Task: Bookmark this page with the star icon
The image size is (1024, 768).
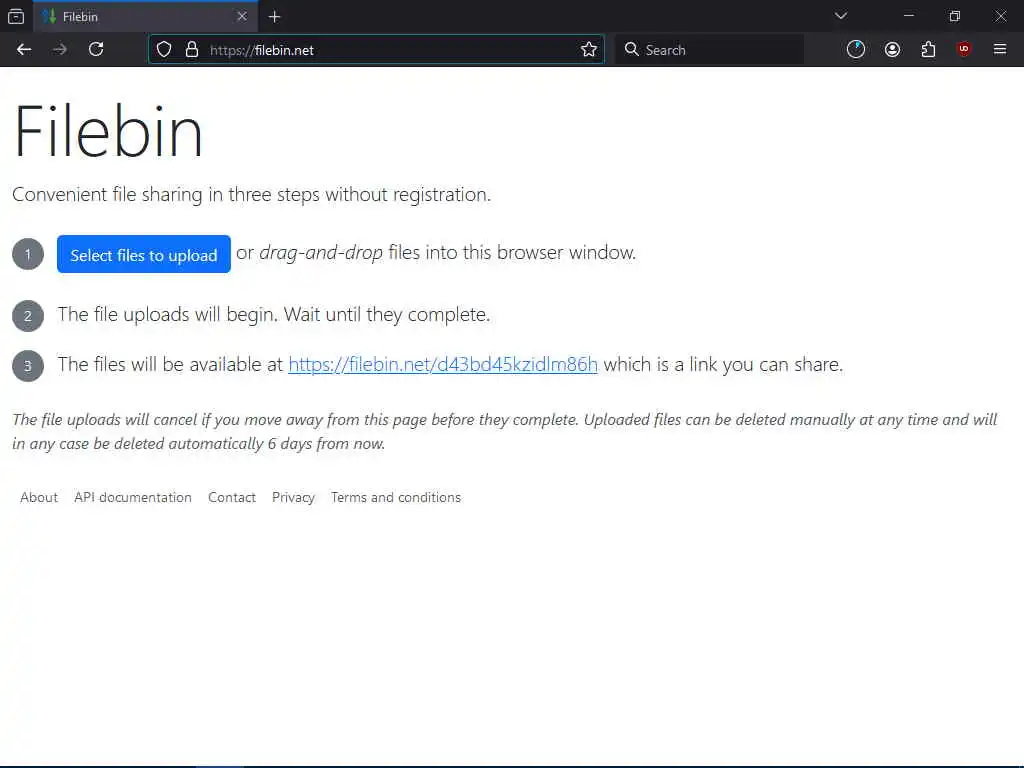Action: tap(588, 50)
